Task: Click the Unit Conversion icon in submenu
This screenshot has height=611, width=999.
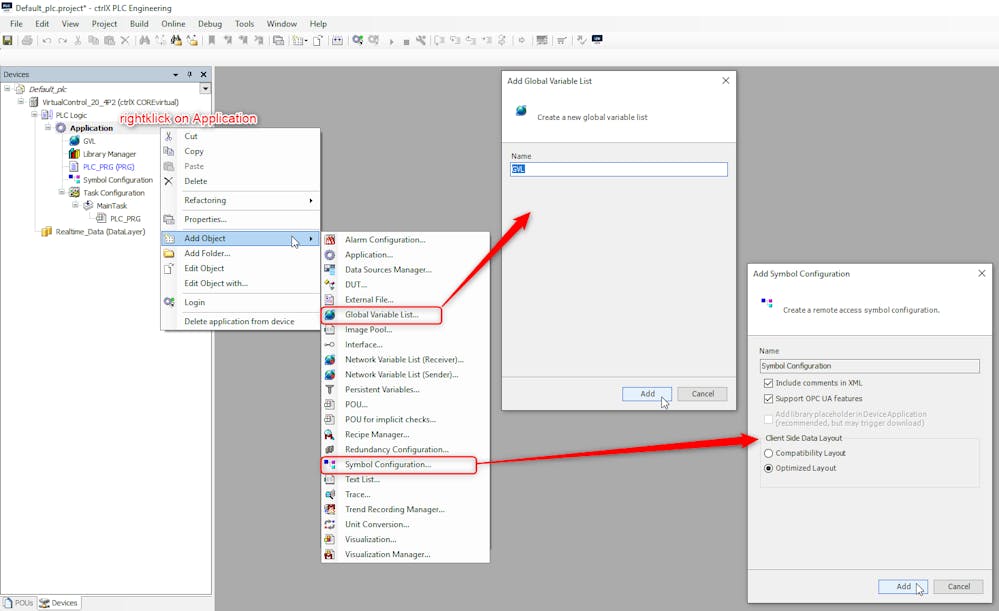Action: coord(329,524)
